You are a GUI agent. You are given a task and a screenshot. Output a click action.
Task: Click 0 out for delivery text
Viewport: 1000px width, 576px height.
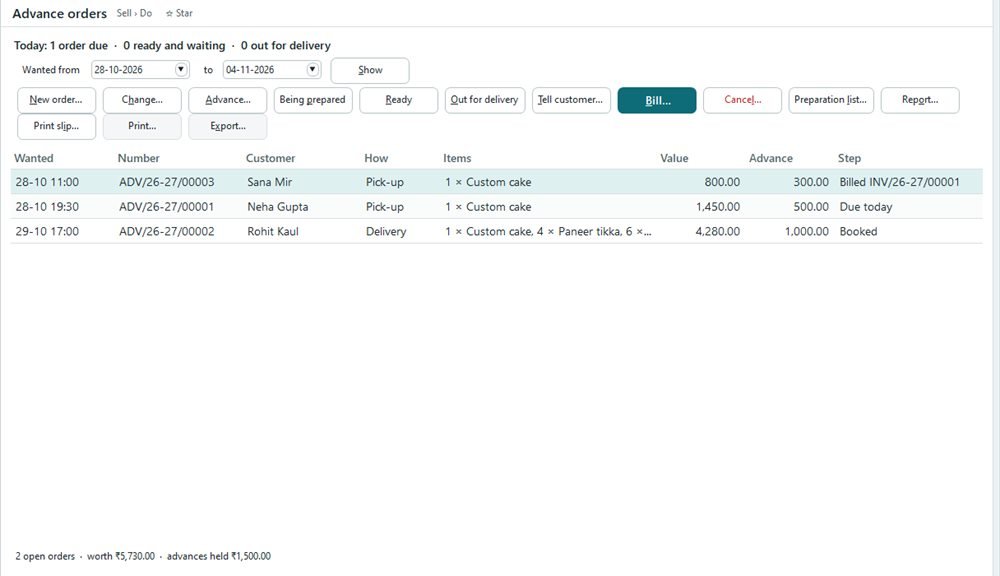click(x=286, y=45)
